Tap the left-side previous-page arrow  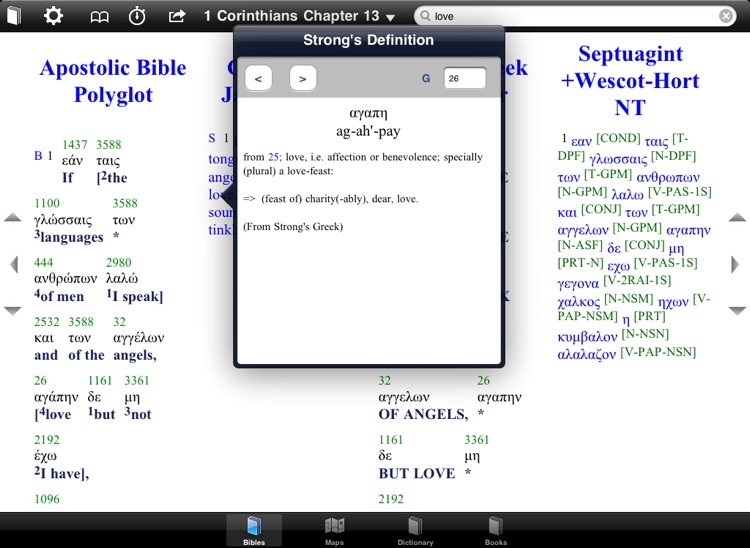click(14, 264)
